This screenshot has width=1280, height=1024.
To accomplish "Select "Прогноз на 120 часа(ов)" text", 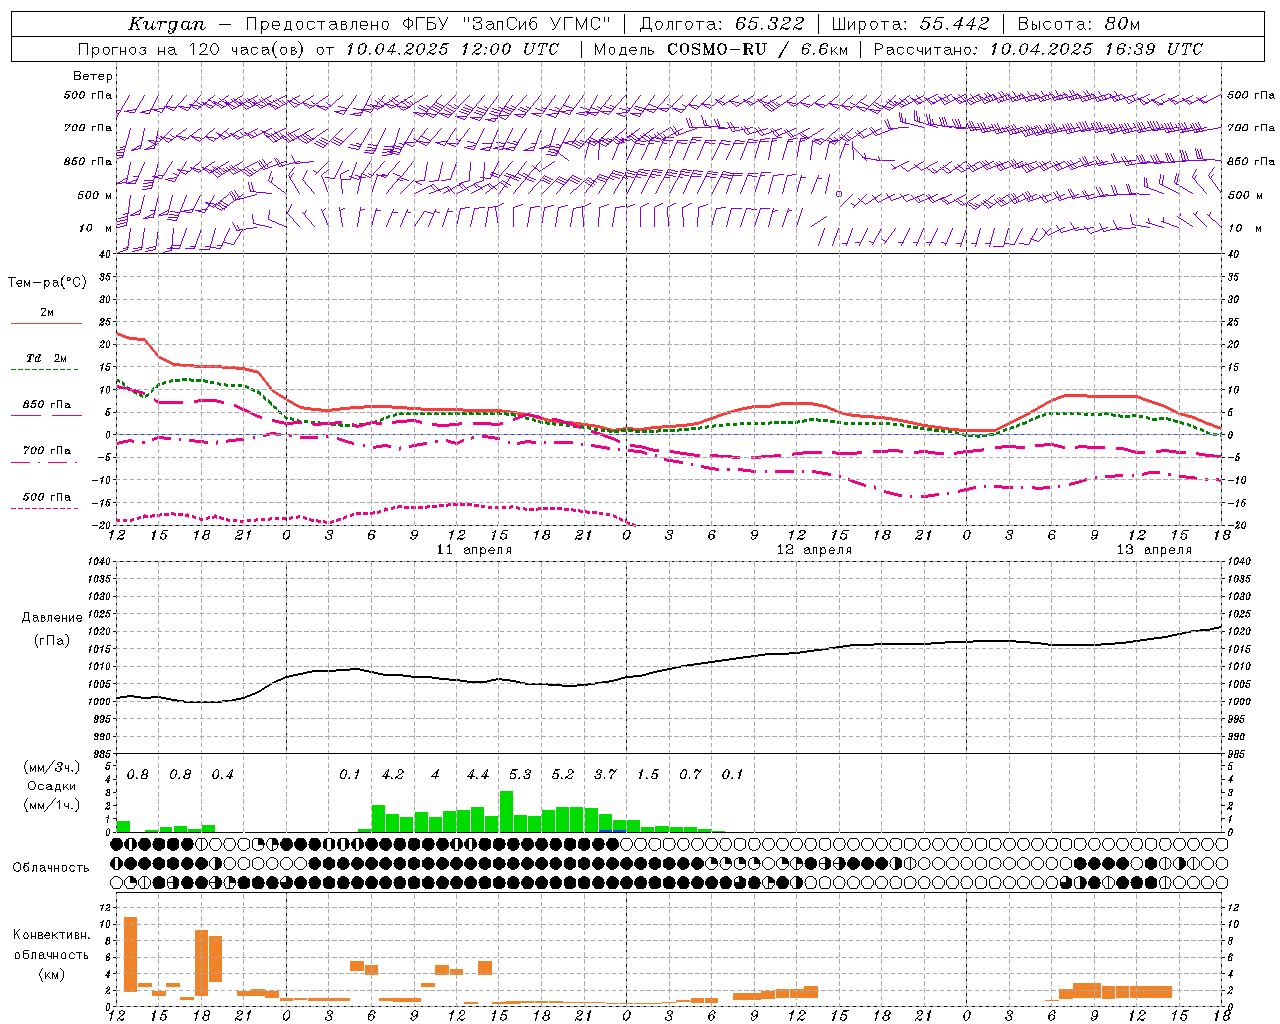I will pos(191,49).
